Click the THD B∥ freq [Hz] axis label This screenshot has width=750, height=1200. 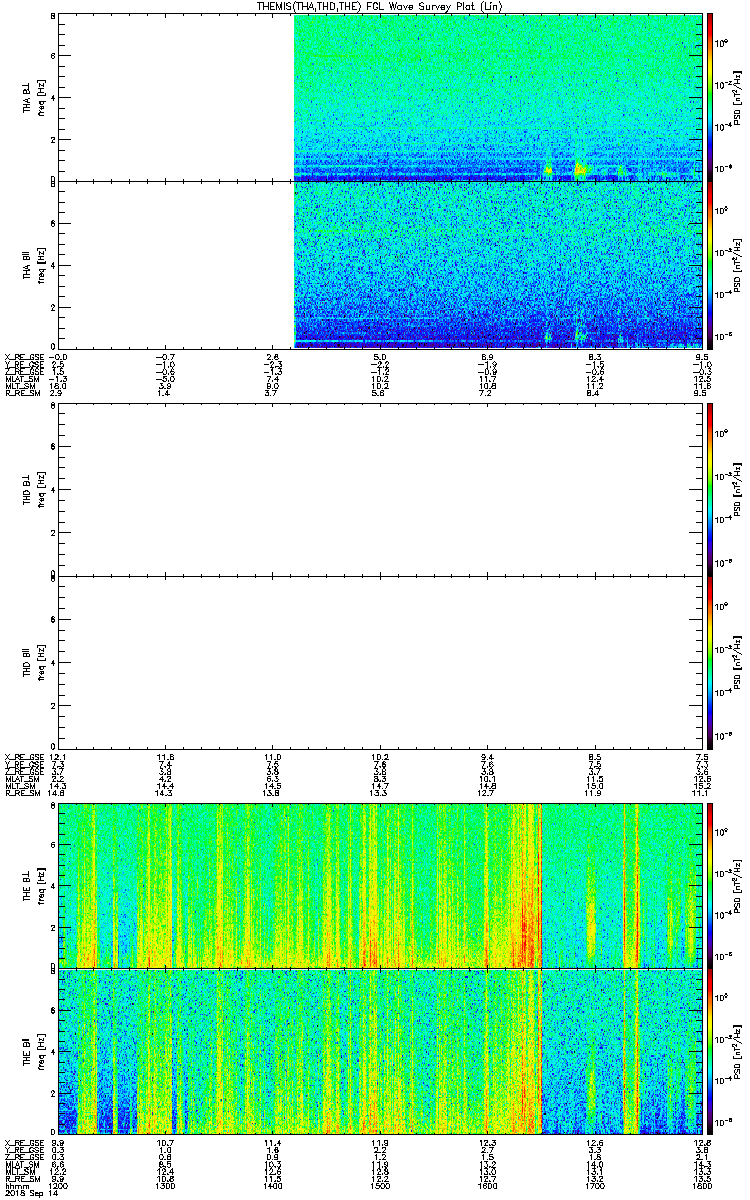pos(42,661)
